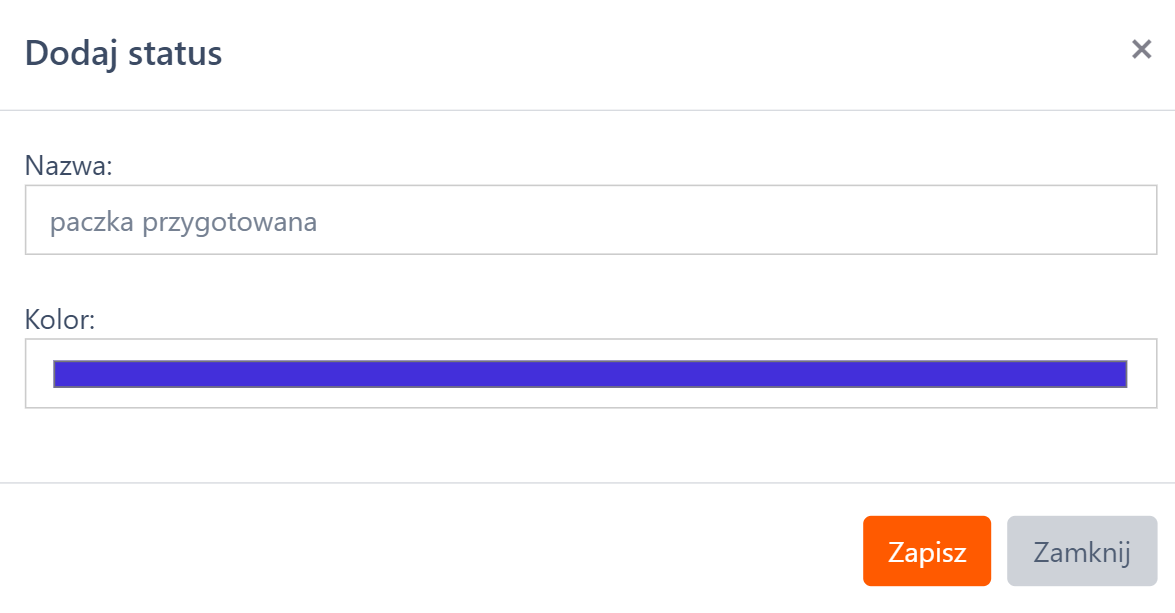Confirm adding status via orange button
Image resolution: width=1175 pixels, height=613 pixels.
[x=926, y=551]
